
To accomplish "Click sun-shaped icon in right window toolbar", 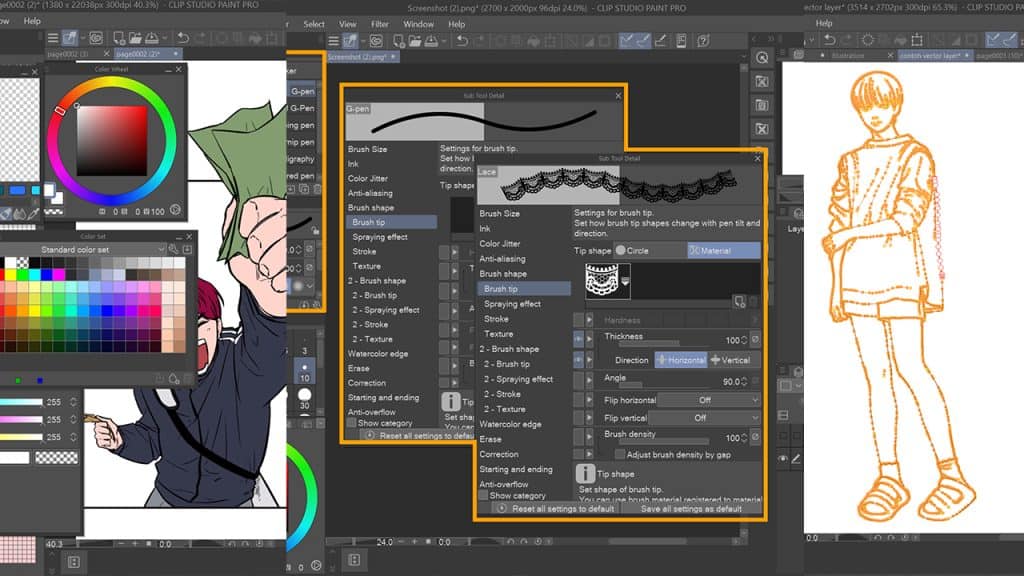I will click(x=867, y=40).
